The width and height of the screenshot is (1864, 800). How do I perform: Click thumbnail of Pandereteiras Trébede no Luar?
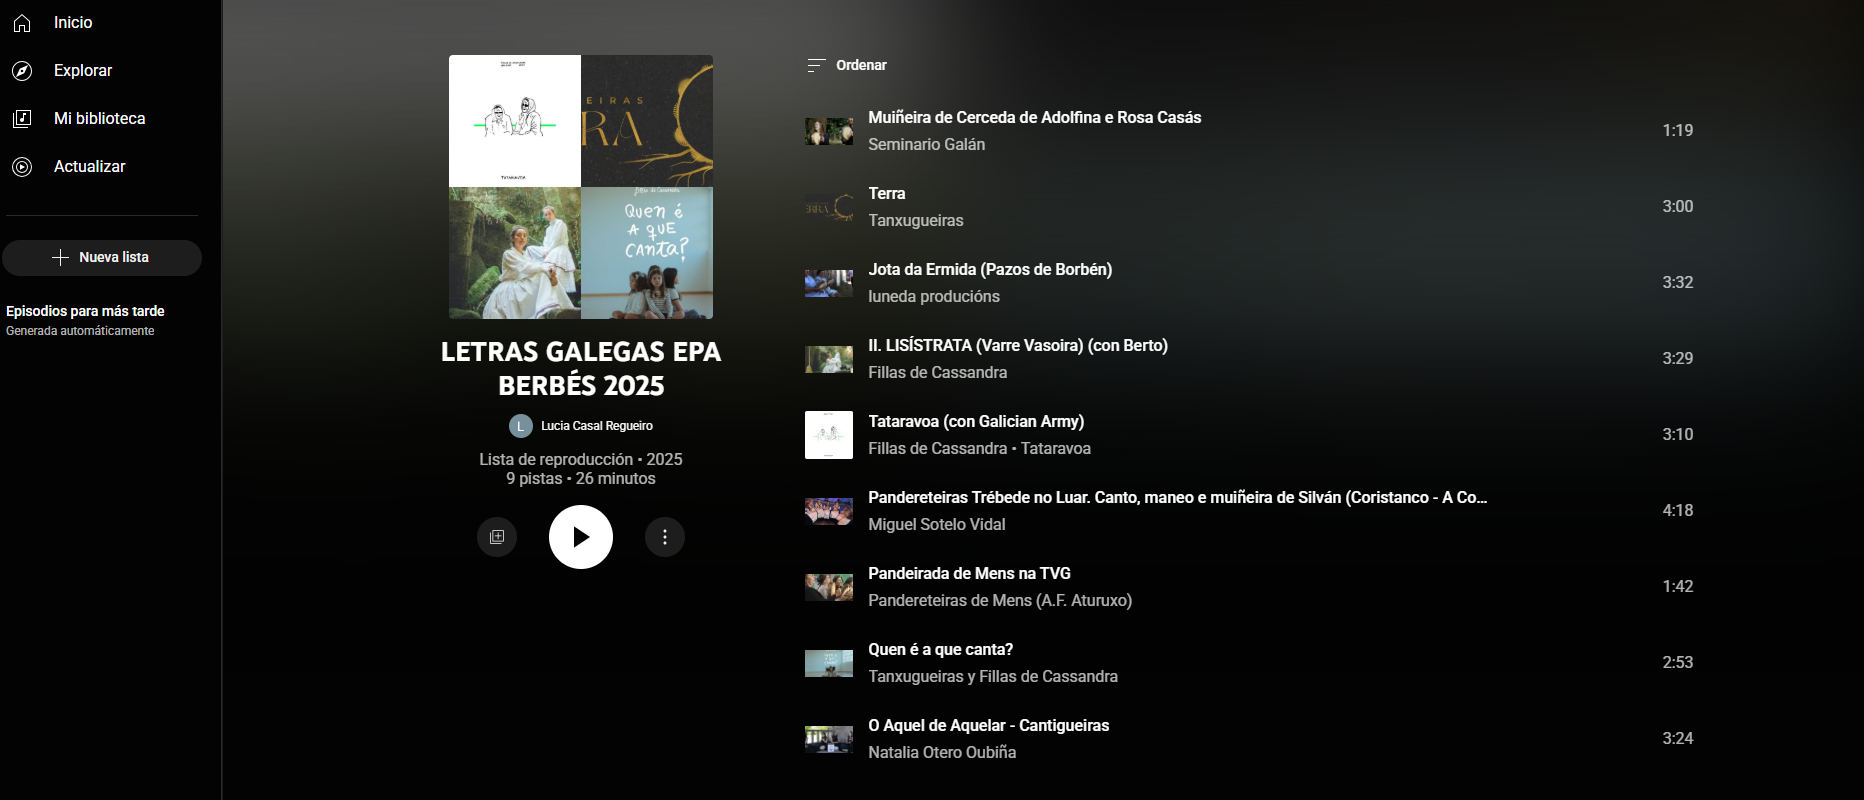pos(829,511)
